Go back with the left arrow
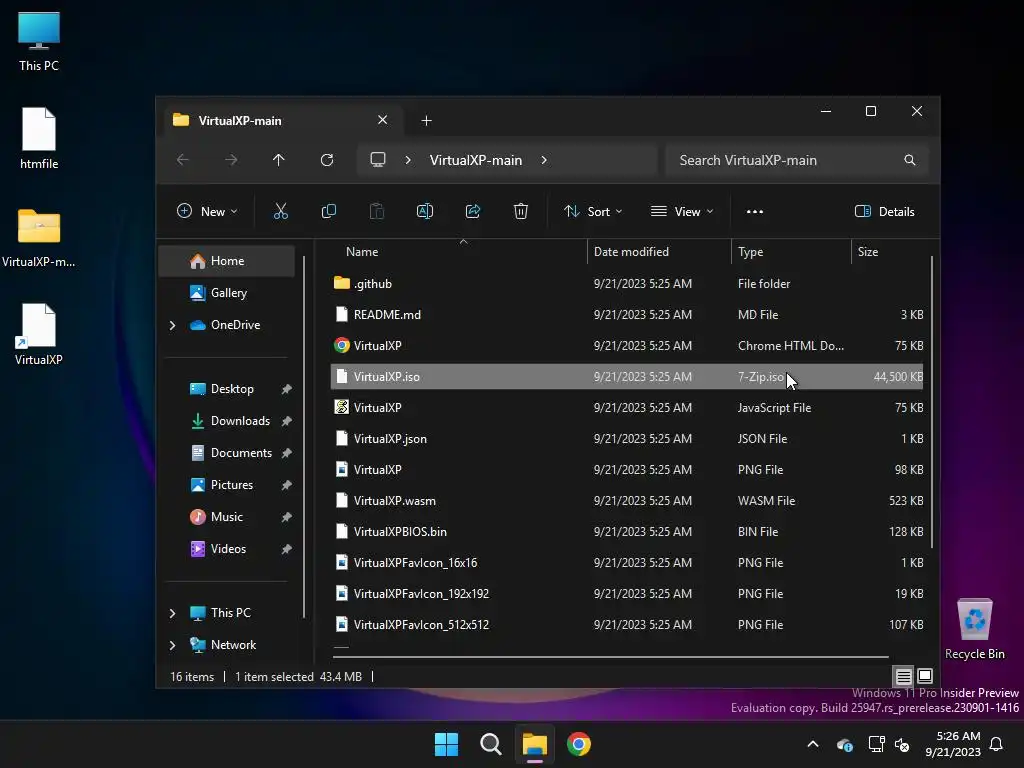Image resolution: width=1024 pixels, height=768 pixels. pyautogui.click(x=183, y=160)
